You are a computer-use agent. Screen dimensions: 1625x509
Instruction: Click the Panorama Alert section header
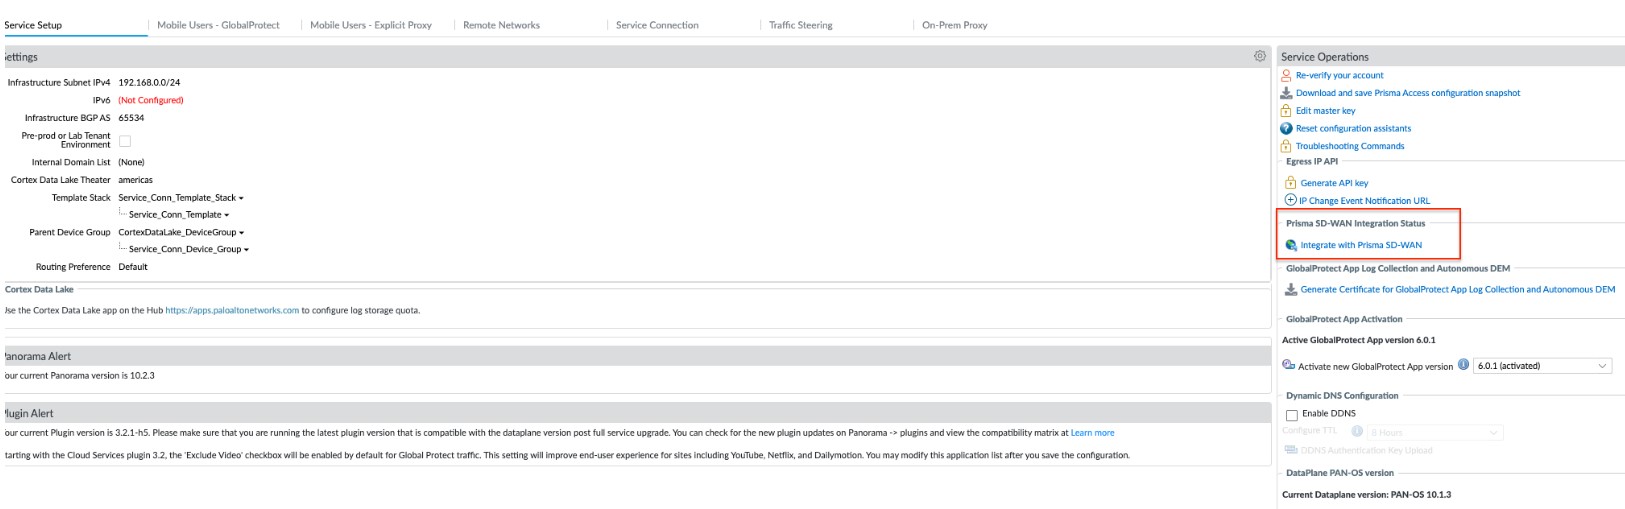(636, 356)
